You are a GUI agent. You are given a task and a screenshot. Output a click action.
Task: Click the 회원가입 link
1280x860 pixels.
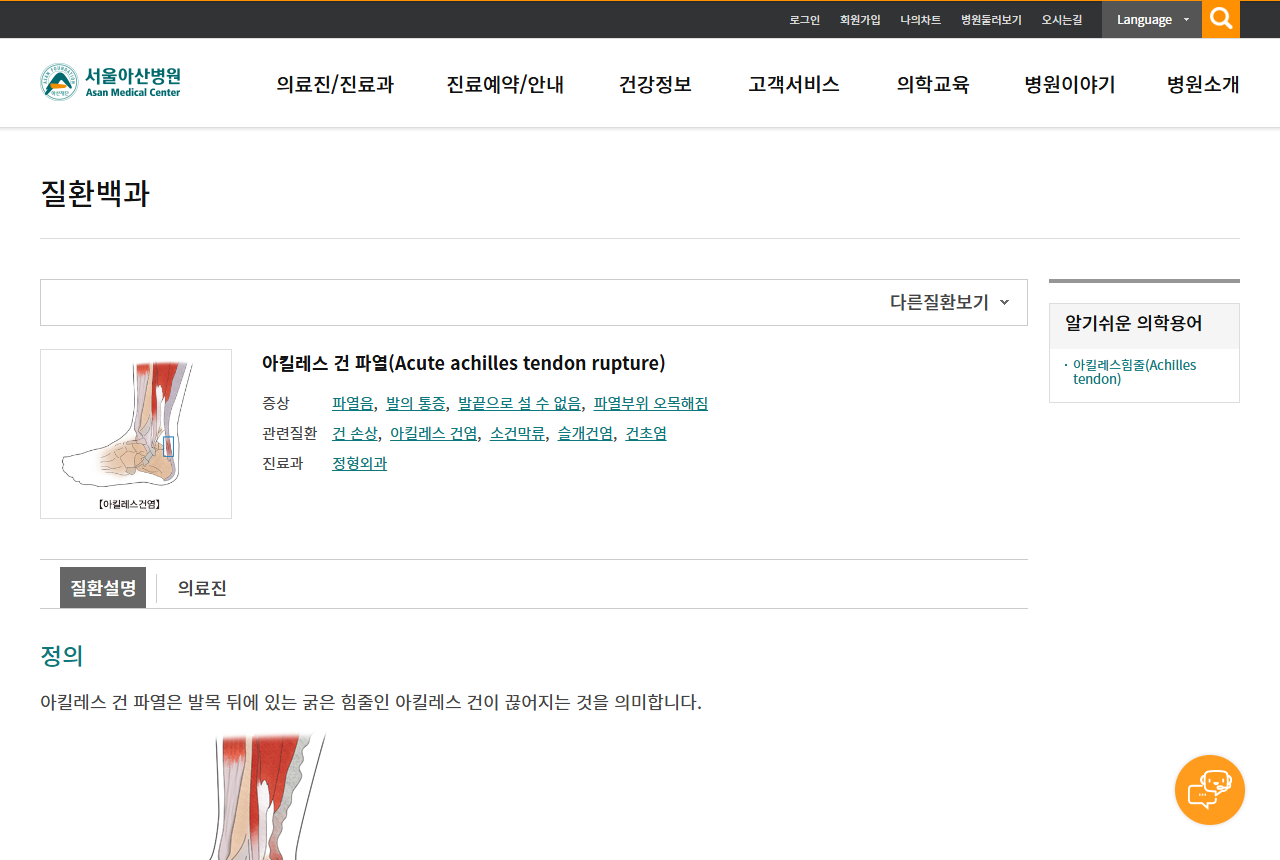click(x=860, y=20)
